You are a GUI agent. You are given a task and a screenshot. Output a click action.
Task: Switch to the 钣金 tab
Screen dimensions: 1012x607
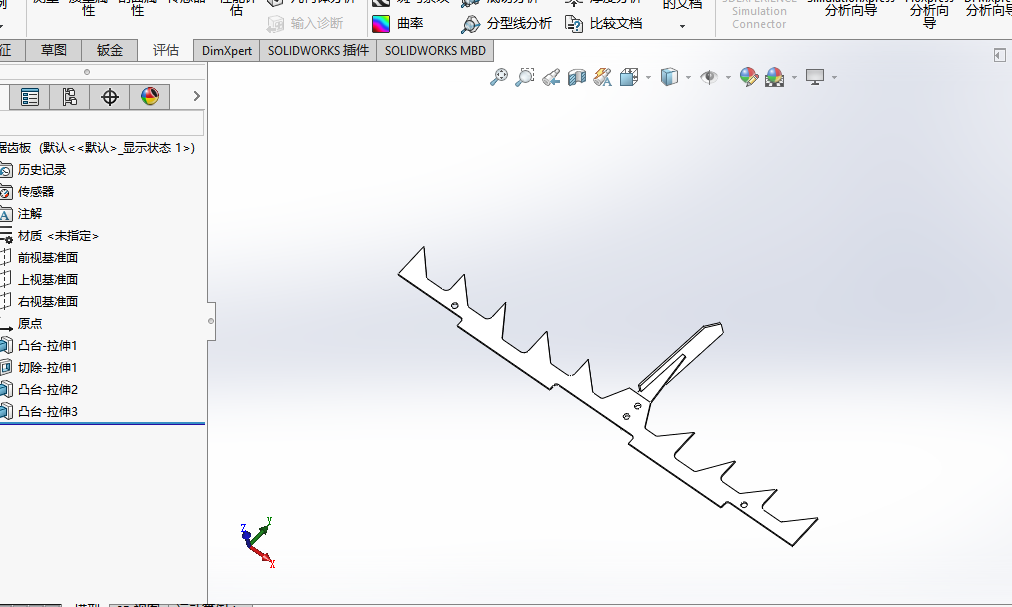click(x=110, y=50)
